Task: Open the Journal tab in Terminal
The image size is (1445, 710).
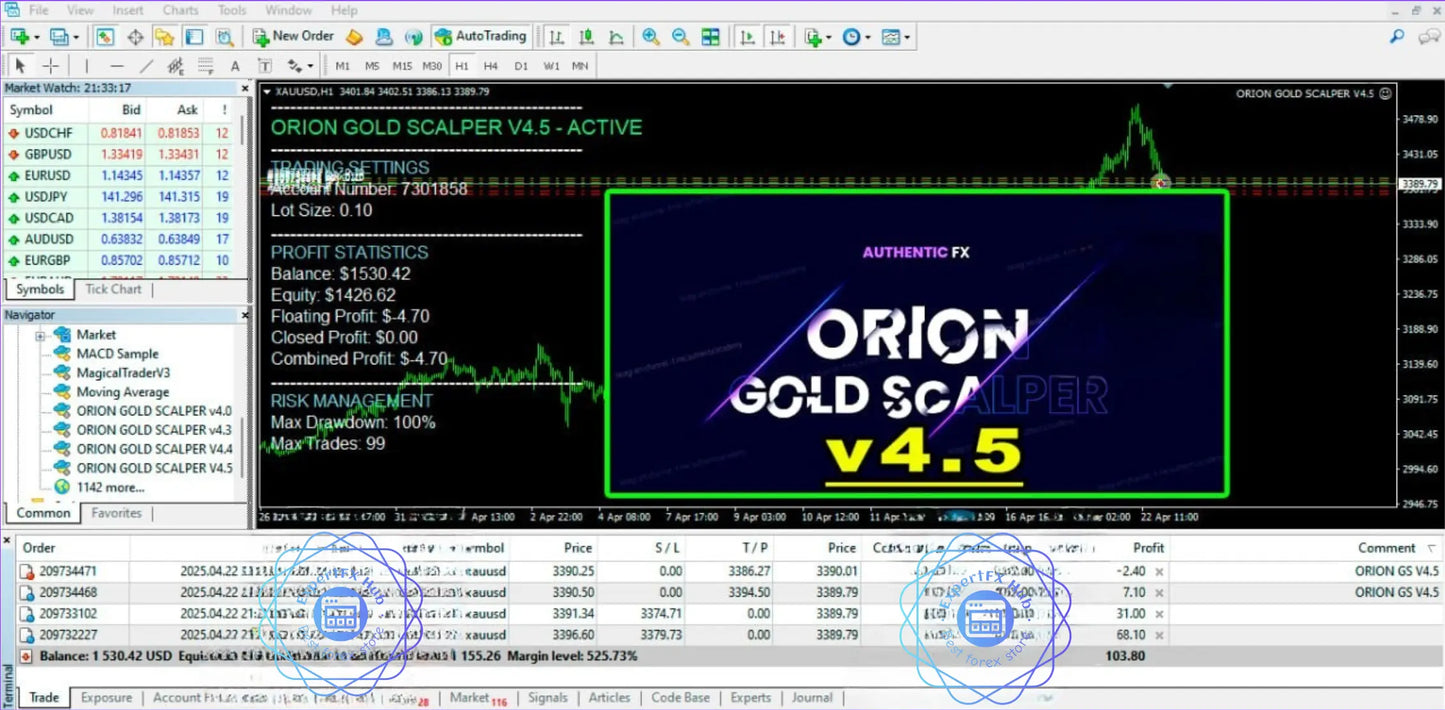Action: tap(812, 698)
